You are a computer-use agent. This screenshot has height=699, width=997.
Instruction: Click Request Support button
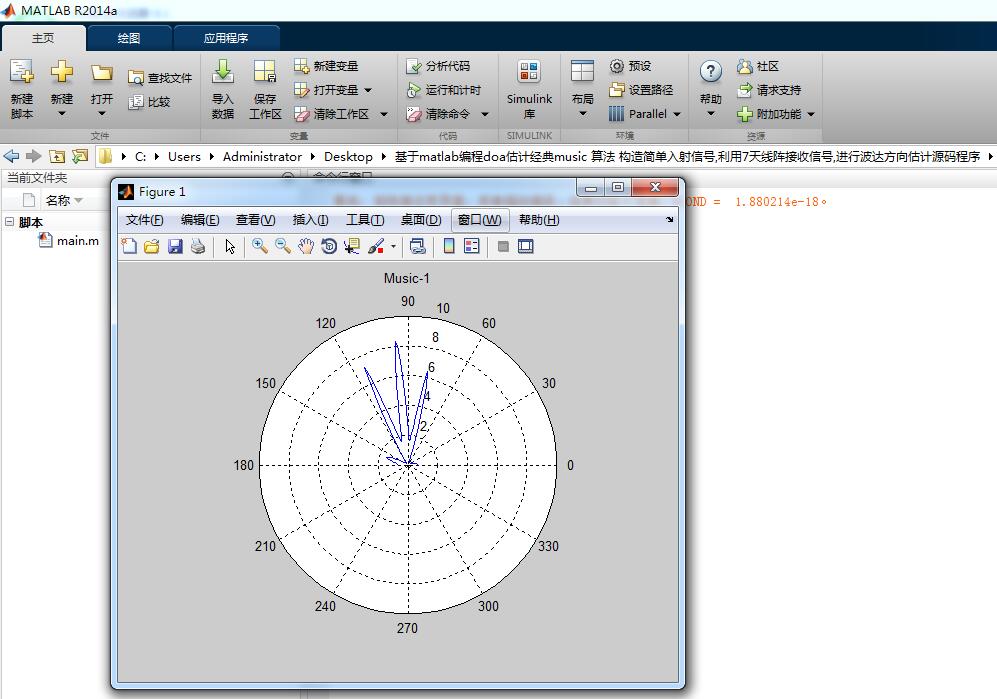coord(769,90)
